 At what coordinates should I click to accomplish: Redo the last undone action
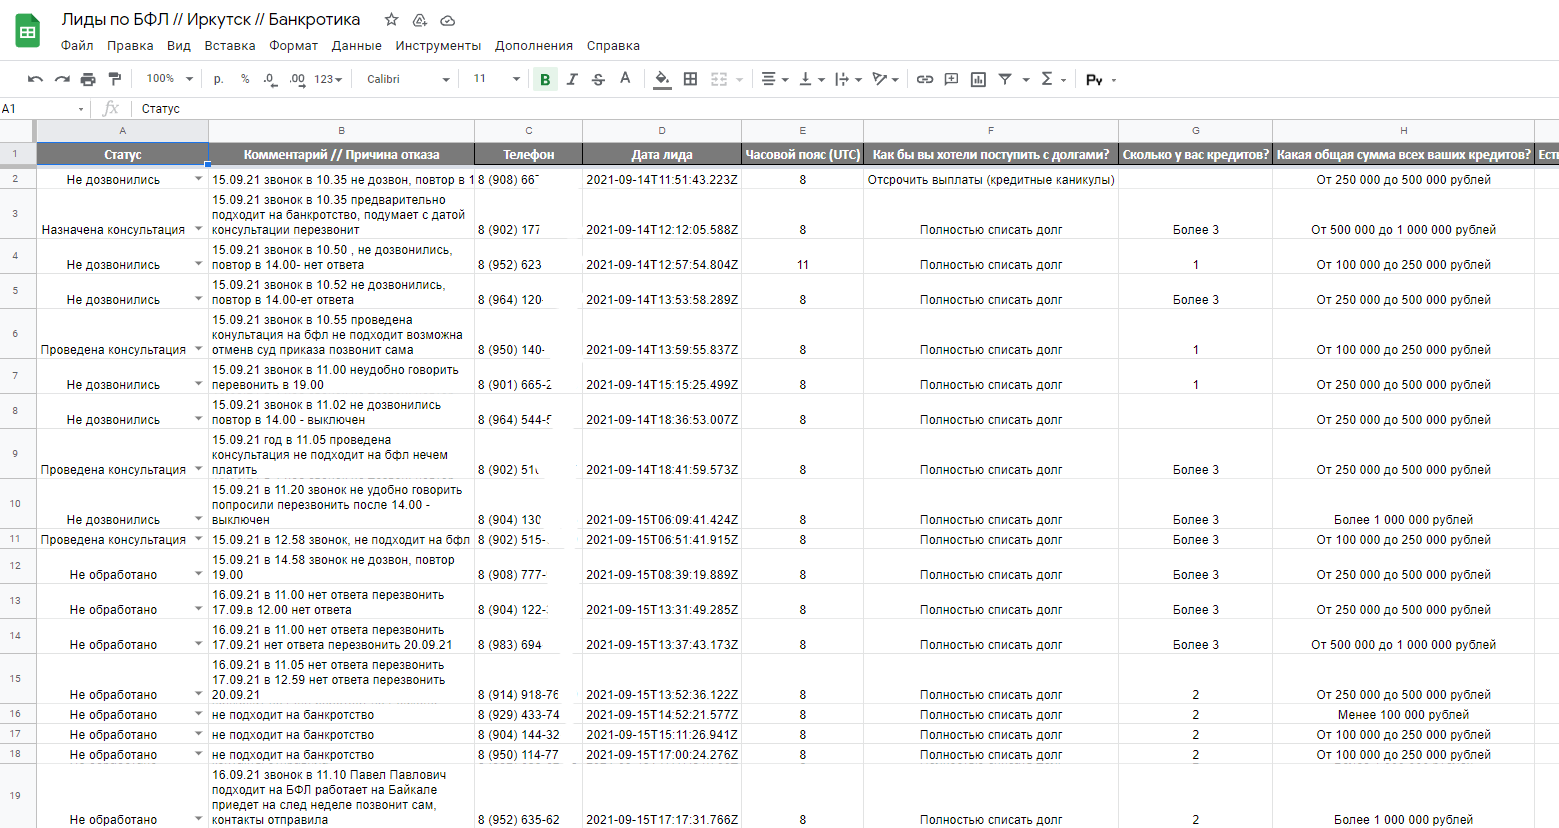62,79
